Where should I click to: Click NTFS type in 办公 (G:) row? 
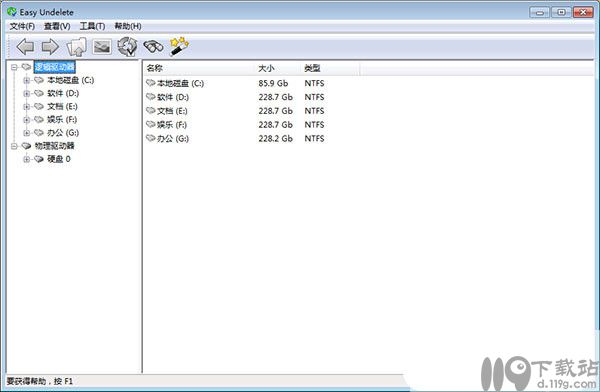click(315, 138)
